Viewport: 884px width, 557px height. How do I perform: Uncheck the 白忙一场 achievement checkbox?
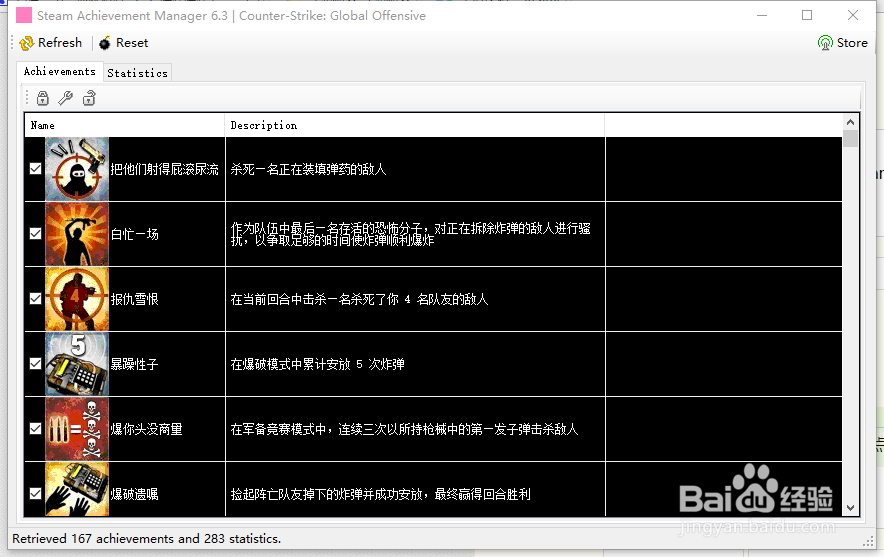pyautogui.click(x=36, y=233)
